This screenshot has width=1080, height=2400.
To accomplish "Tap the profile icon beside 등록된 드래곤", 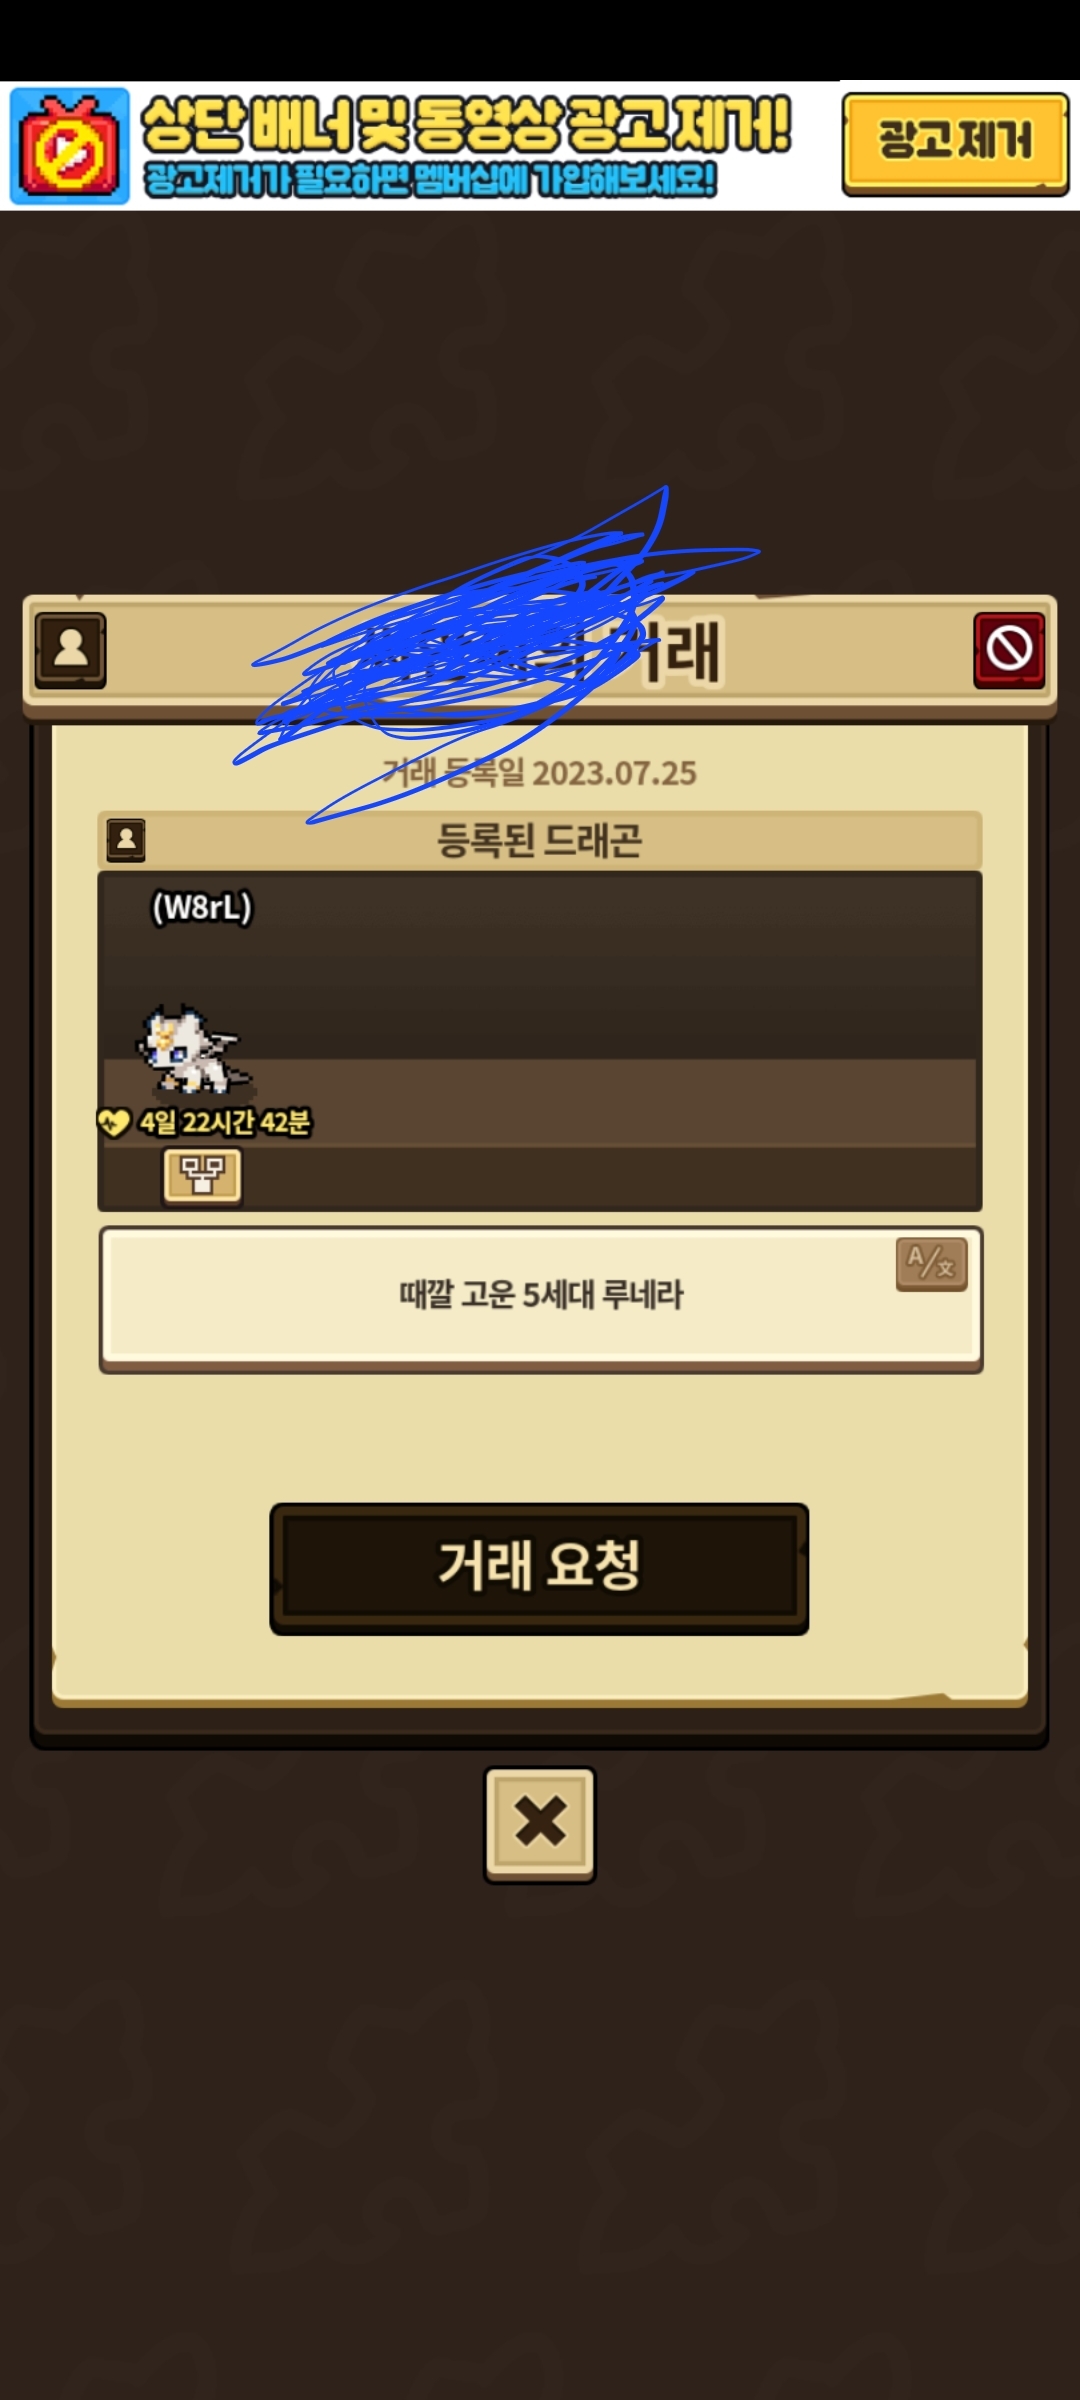I will point(126,840).
